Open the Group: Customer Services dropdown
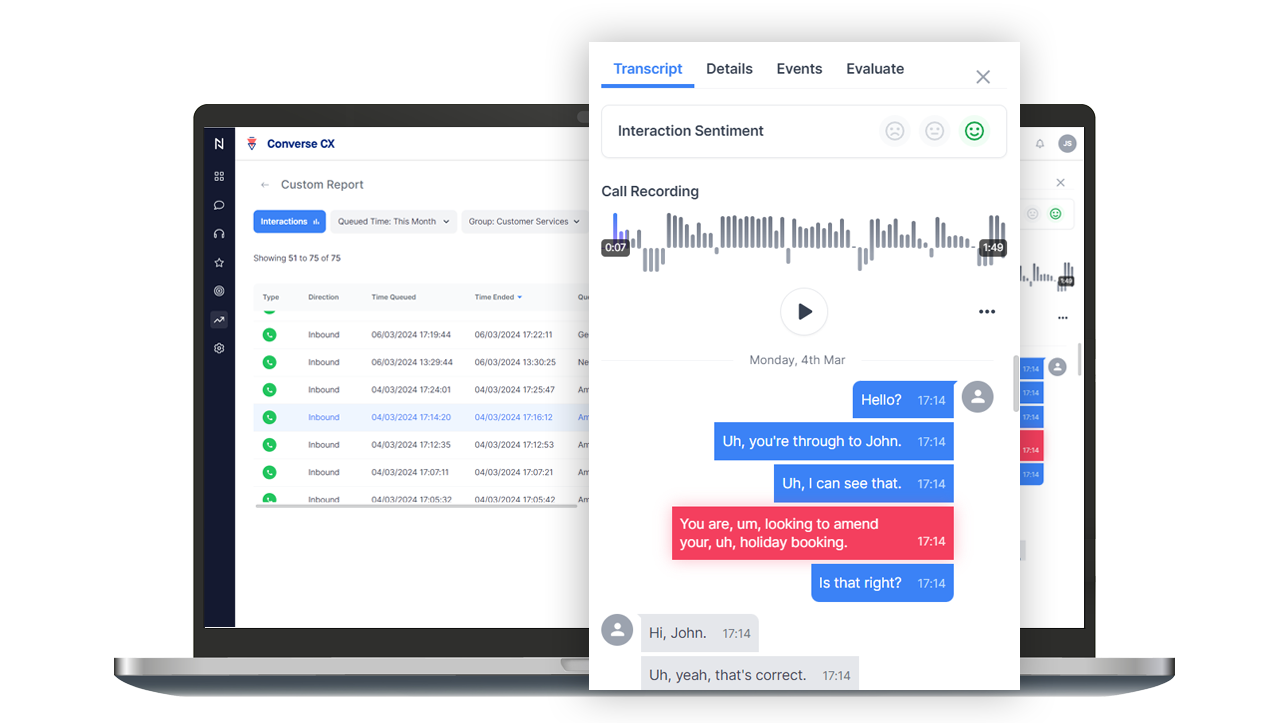The width and height of the screenshot is (1284, 723). pos(524,221)
